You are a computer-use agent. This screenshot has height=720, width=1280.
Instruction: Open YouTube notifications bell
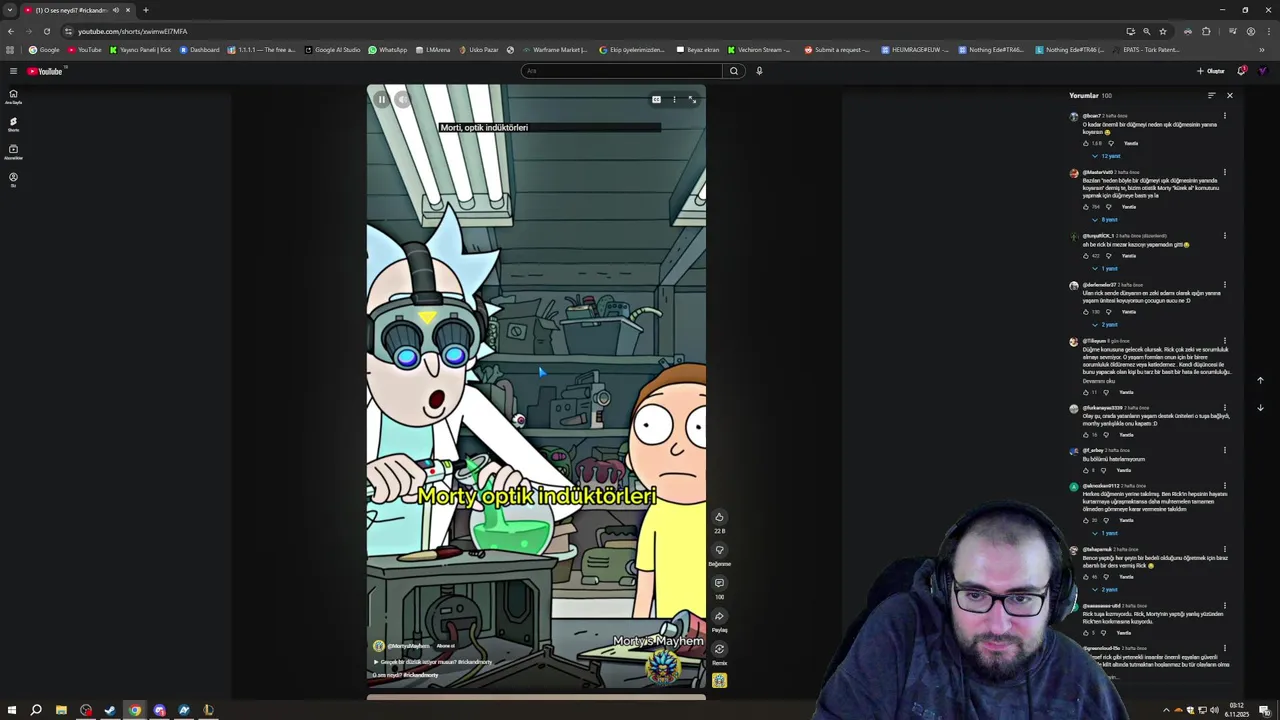coord(1242,71)
